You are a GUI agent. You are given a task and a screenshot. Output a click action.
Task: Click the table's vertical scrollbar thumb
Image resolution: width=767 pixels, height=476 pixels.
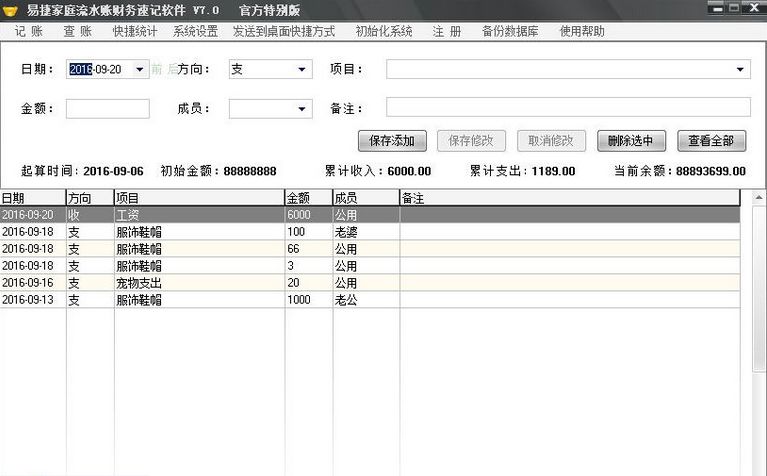point(759,289)
